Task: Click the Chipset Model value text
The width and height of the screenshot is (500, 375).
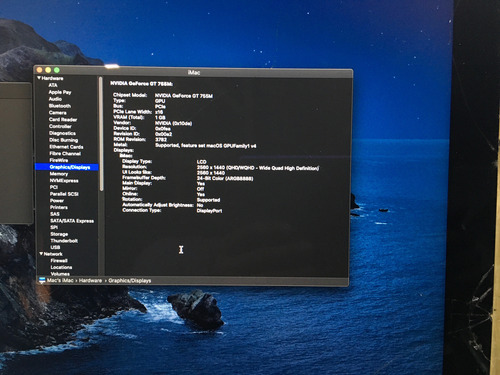Action: point(184,96)
